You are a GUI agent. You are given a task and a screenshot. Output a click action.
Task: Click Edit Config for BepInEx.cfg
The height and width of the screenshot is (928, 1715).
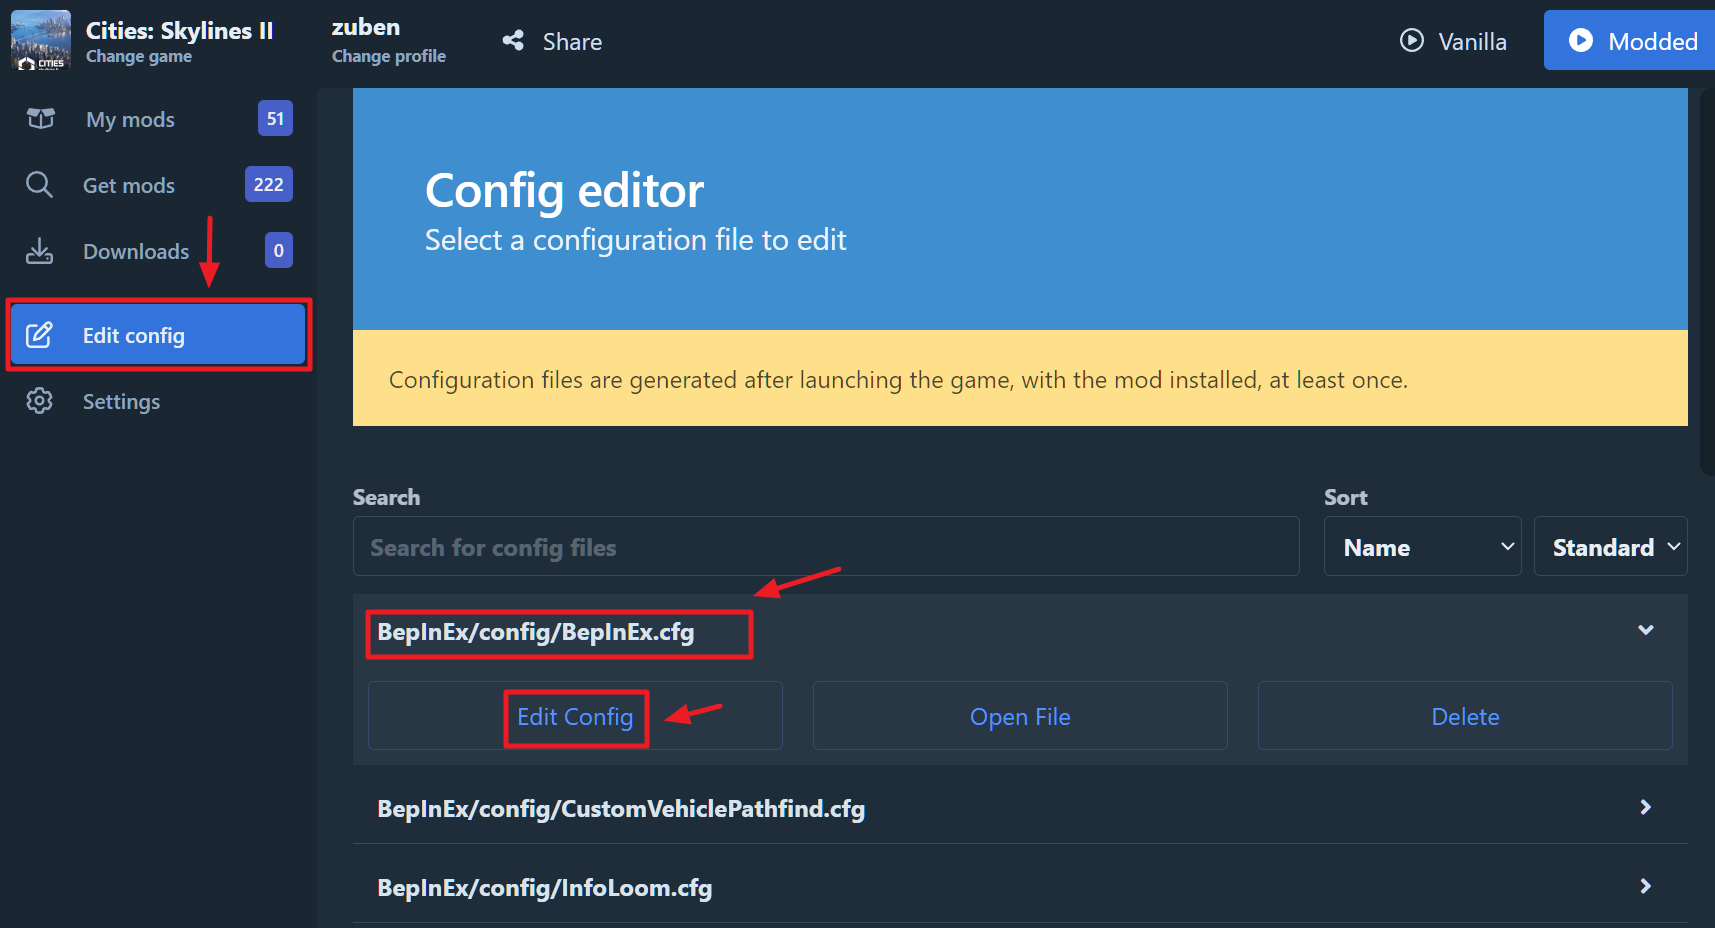pyautogui.click(x=575, y=716)
